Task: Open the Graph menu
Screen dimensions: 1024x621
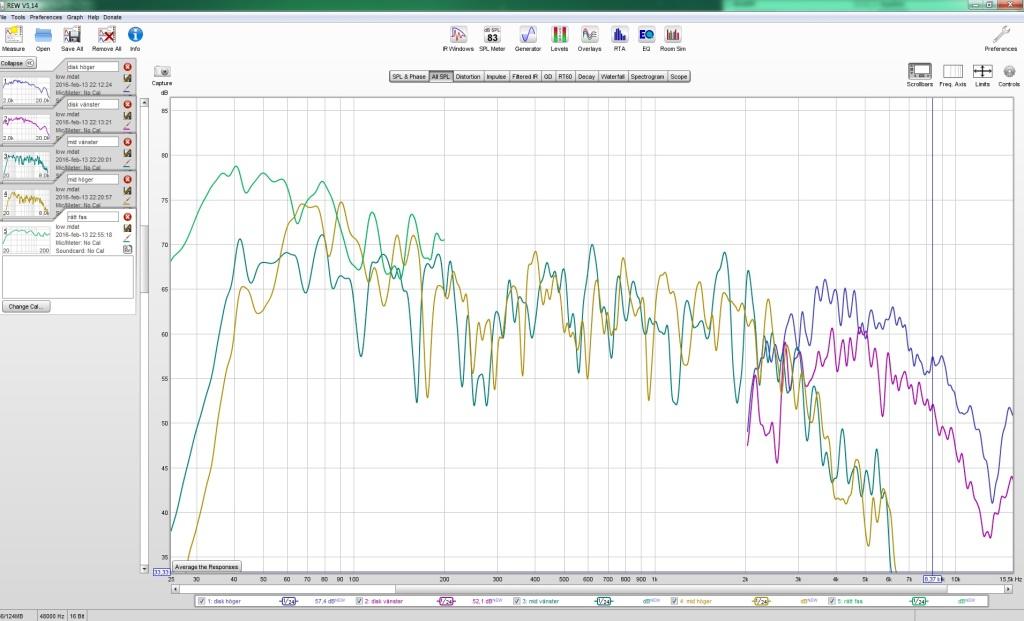Action: [75, 17]
